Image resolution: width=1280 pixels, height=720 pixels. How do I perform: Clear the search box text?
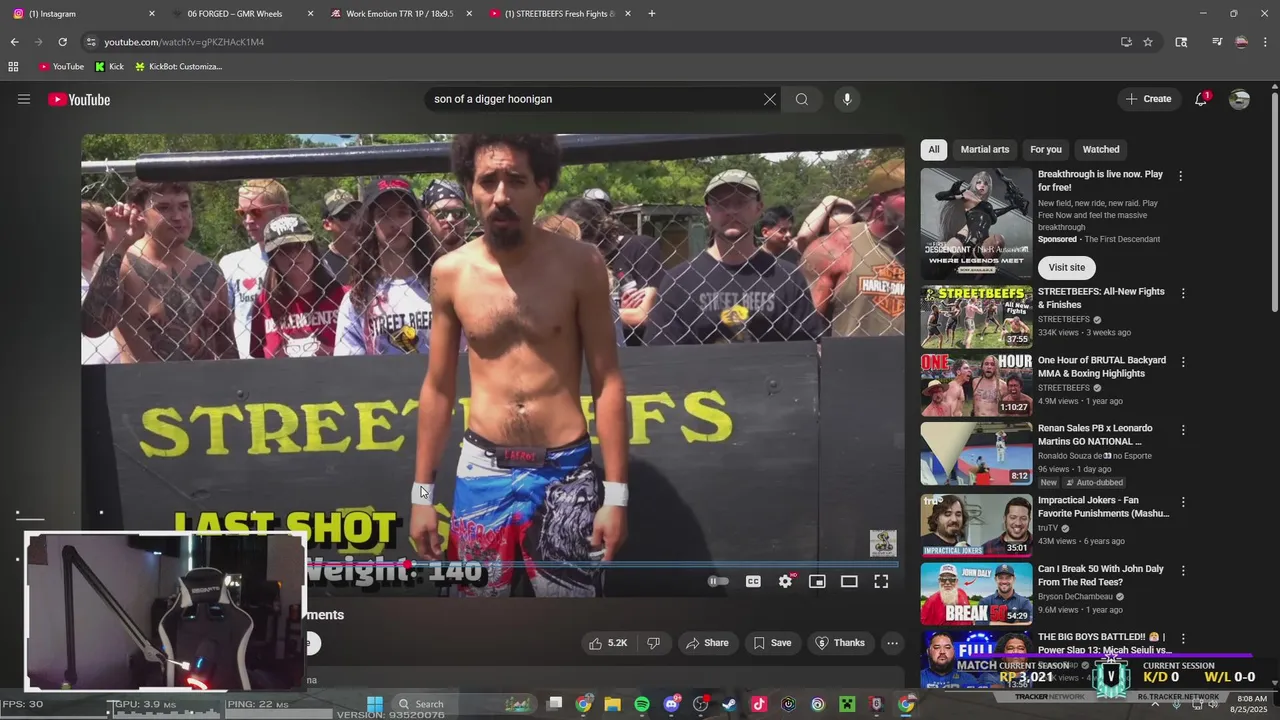[x=770, y=99]
